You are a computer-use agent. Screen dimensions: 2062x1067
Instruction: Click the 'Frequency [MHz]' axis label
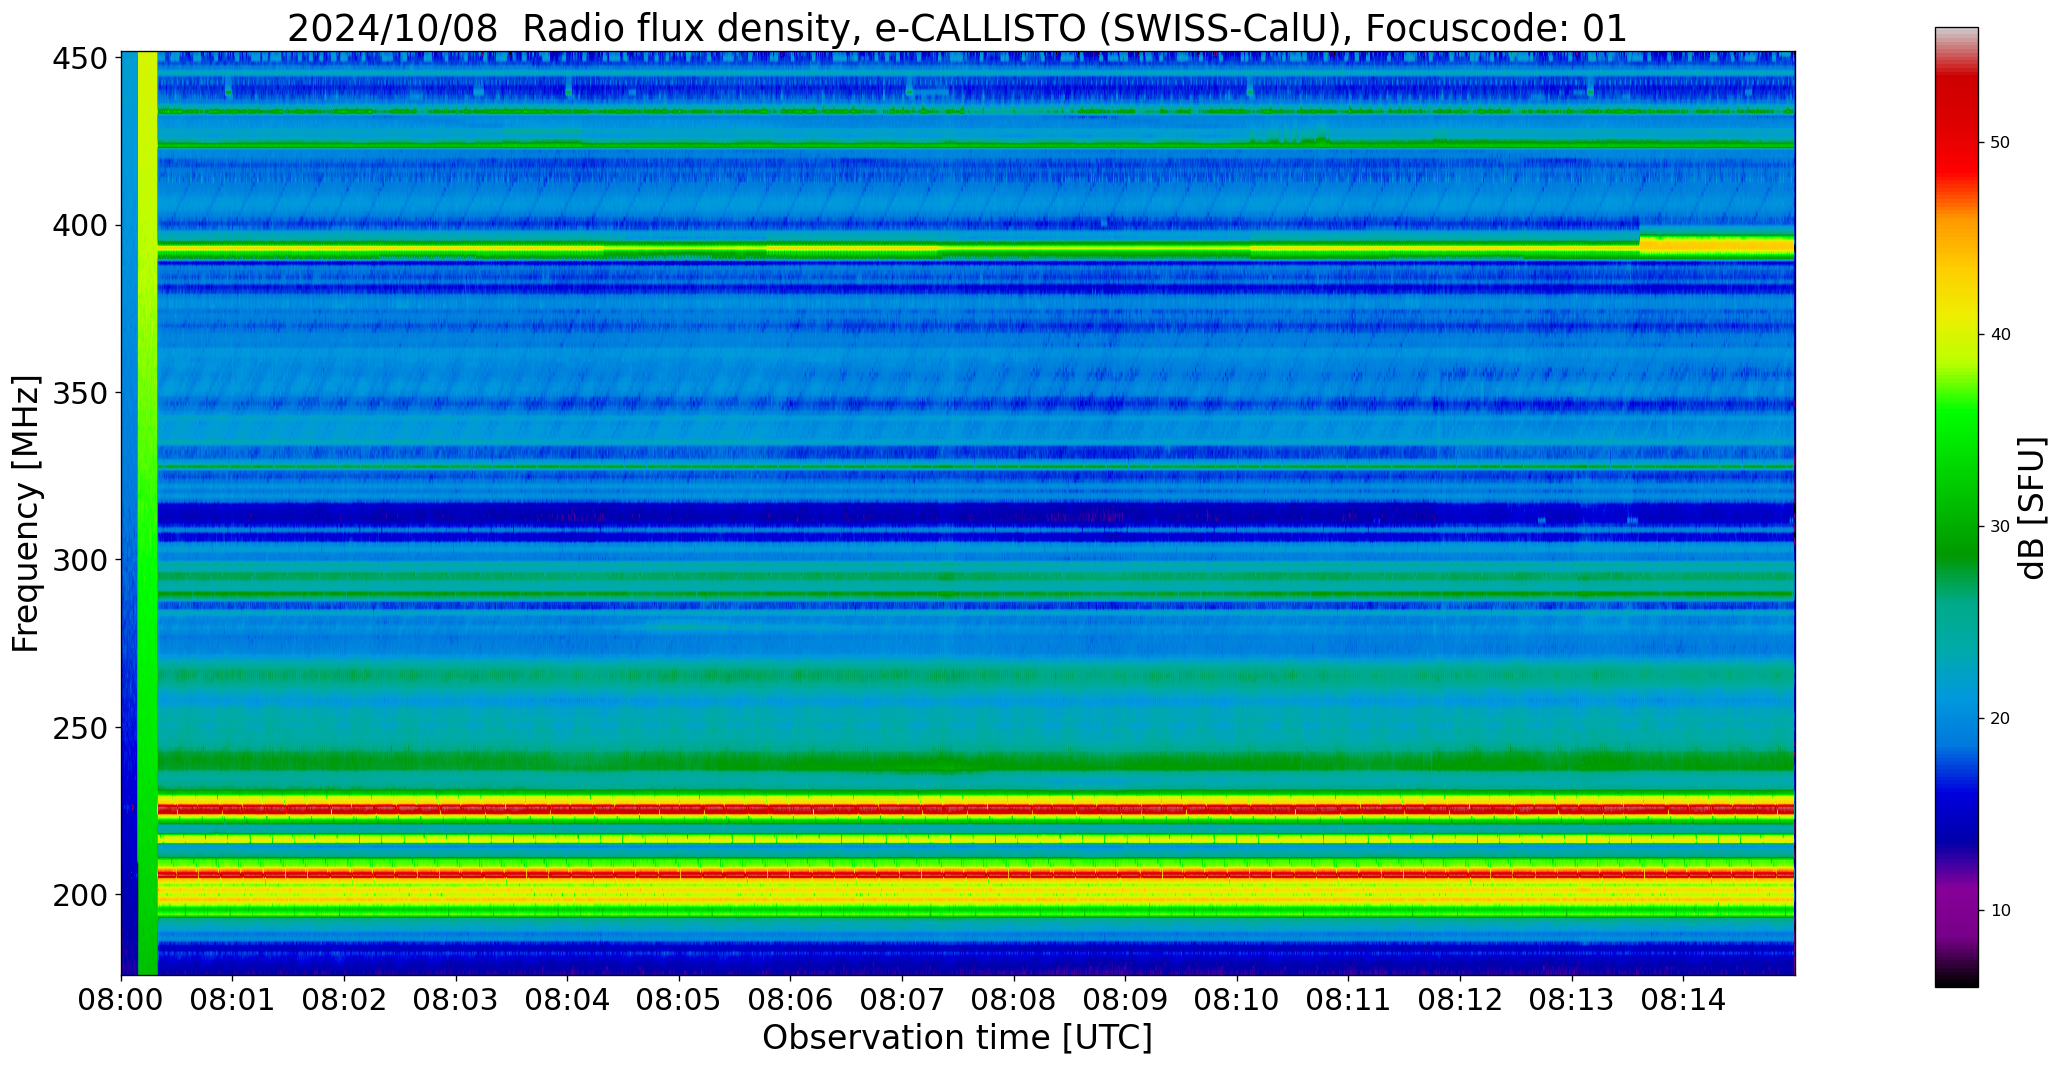27,514
